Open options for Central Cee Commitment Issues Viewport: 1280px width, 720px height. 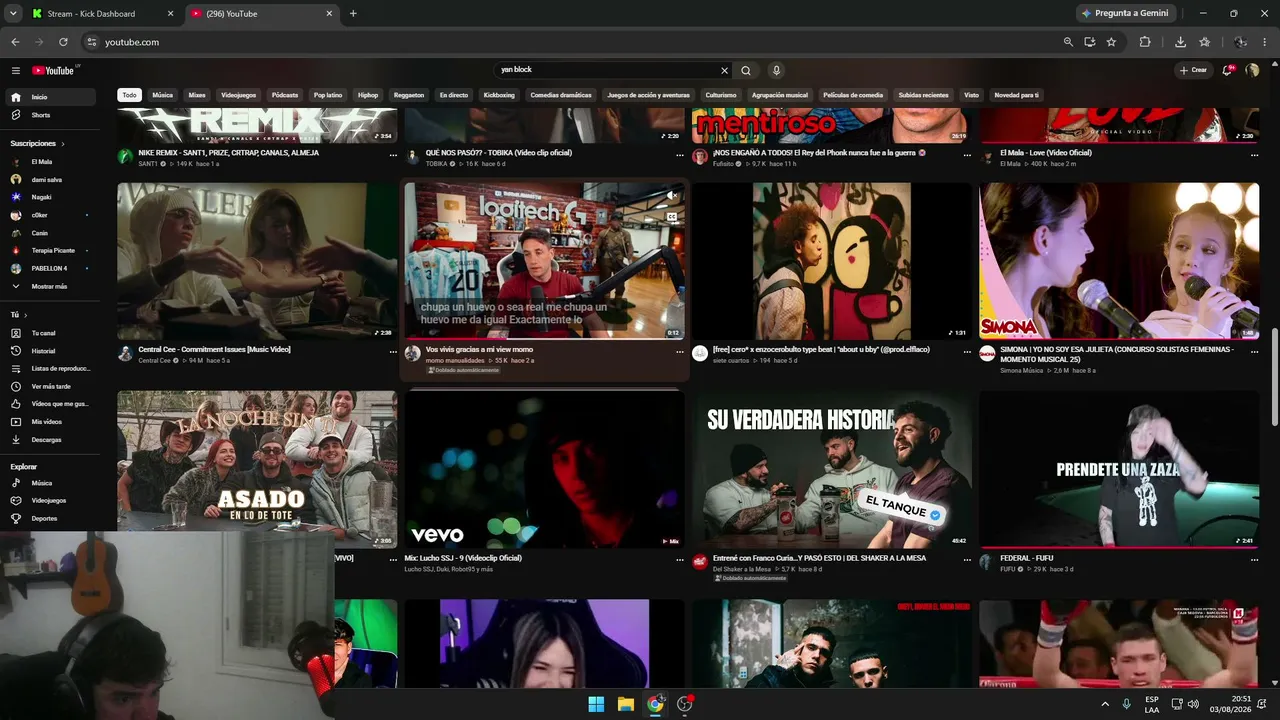[x=393, y=352]
